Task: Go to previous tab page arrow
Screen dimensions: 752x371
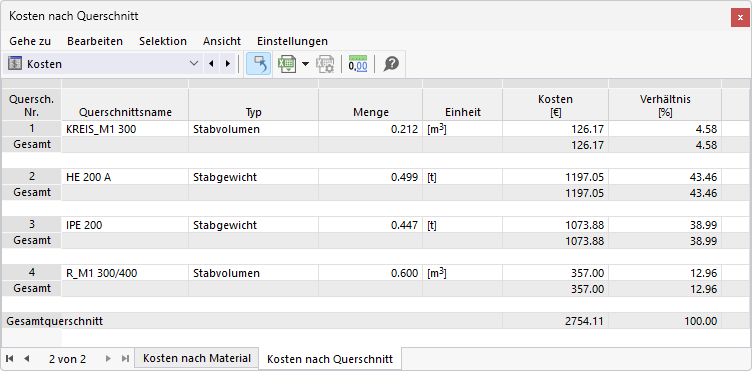Action: coord(26,359)
